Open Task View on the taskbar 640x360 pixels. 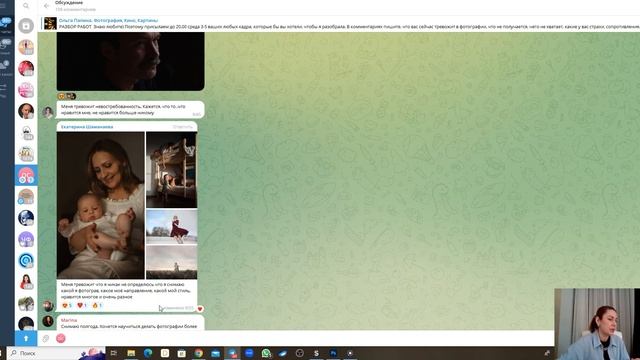coord(114,353)
